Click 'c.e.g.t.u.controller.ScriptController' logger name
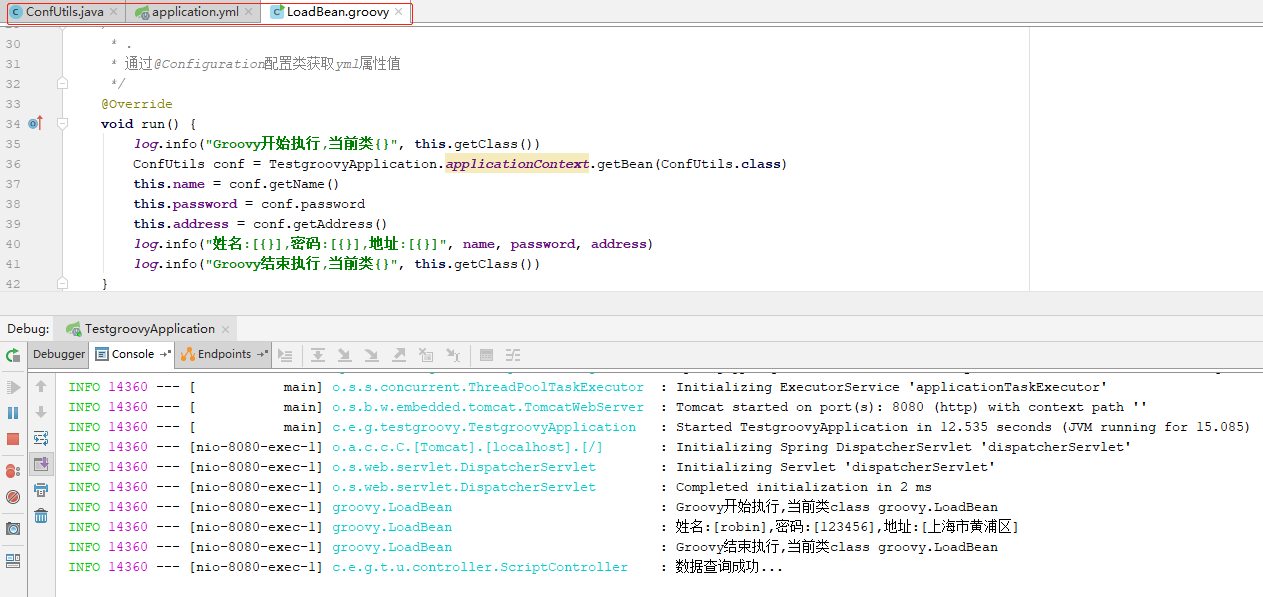This screenshot has width=1263, height=597. (480, 567)
